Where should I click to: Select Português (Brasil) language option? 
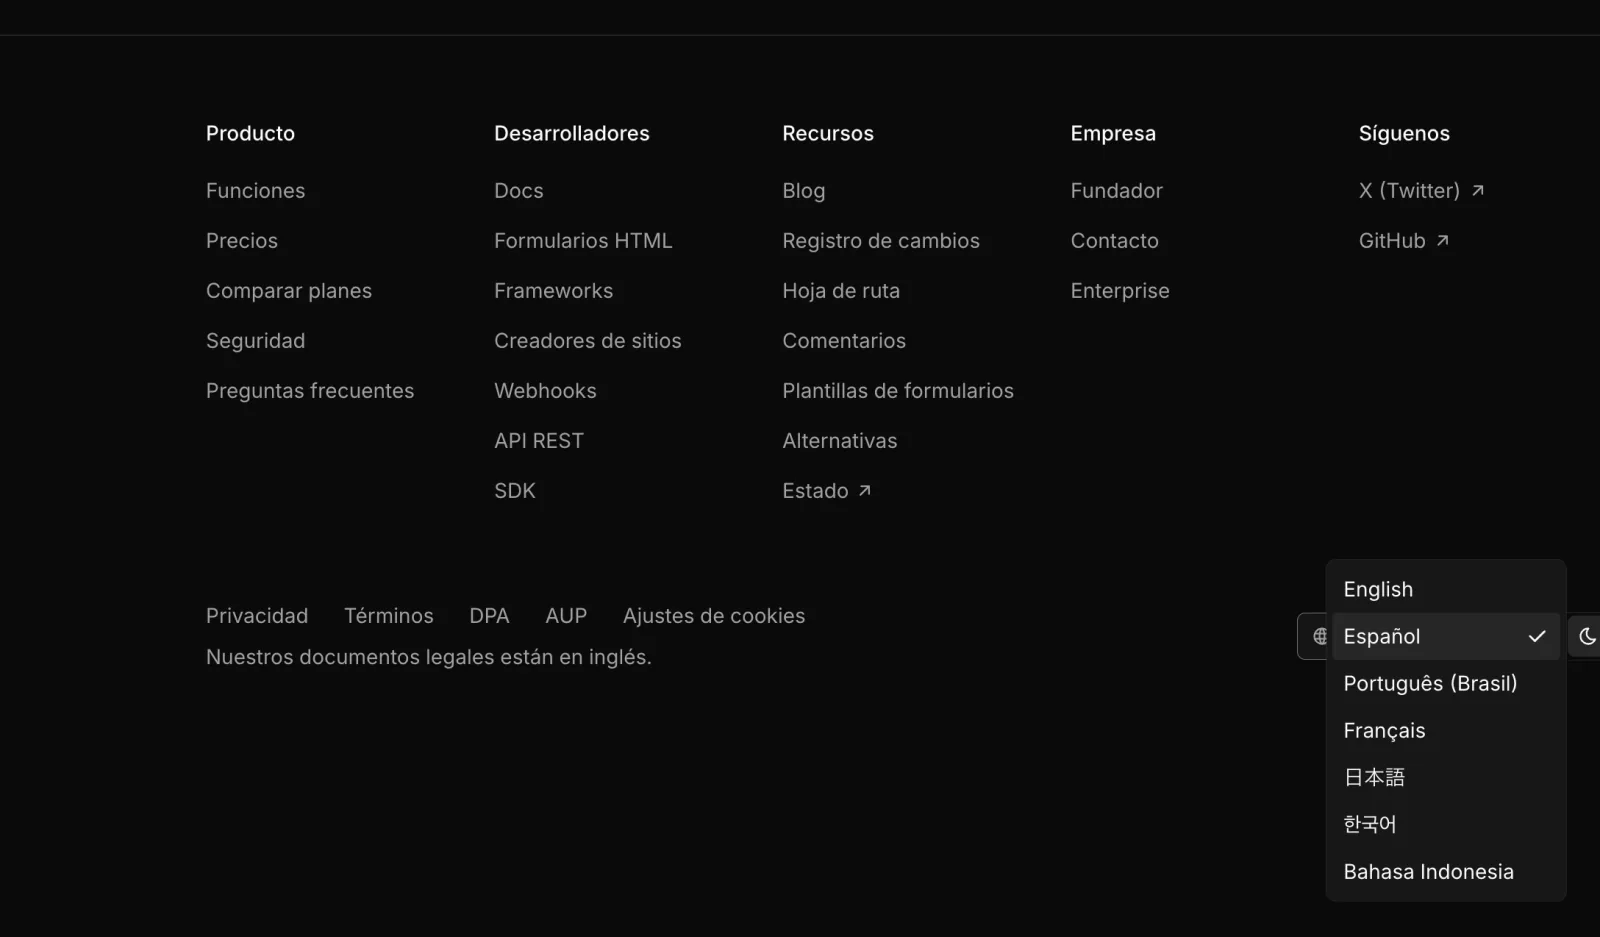click(x=1446, y=683)
